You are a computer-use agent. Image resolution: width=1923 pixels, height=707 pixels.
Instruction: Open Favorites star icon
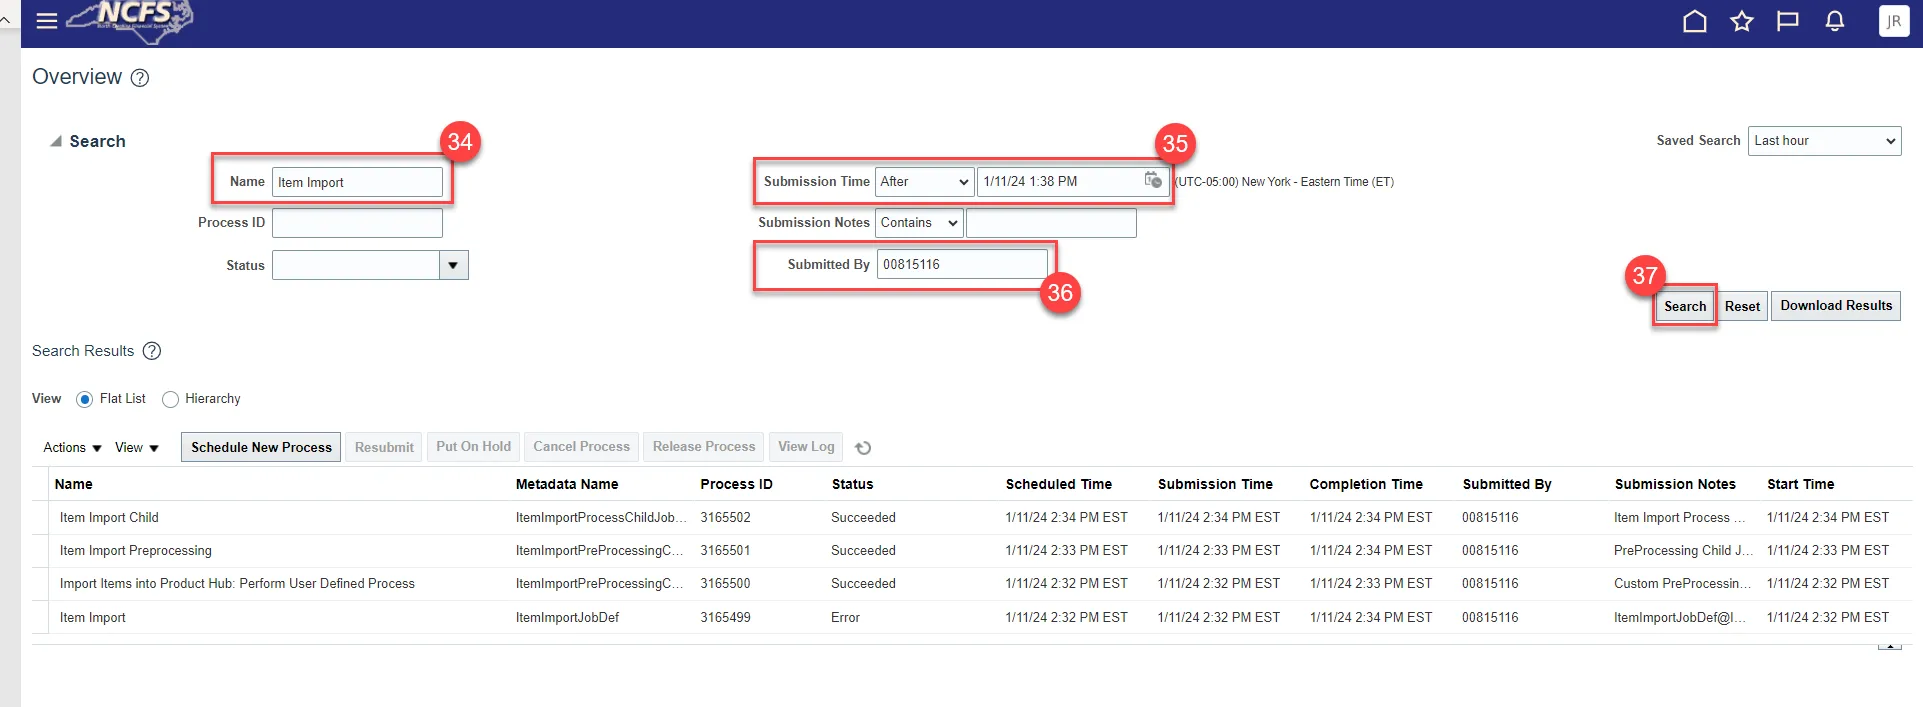coord(1741,21)
